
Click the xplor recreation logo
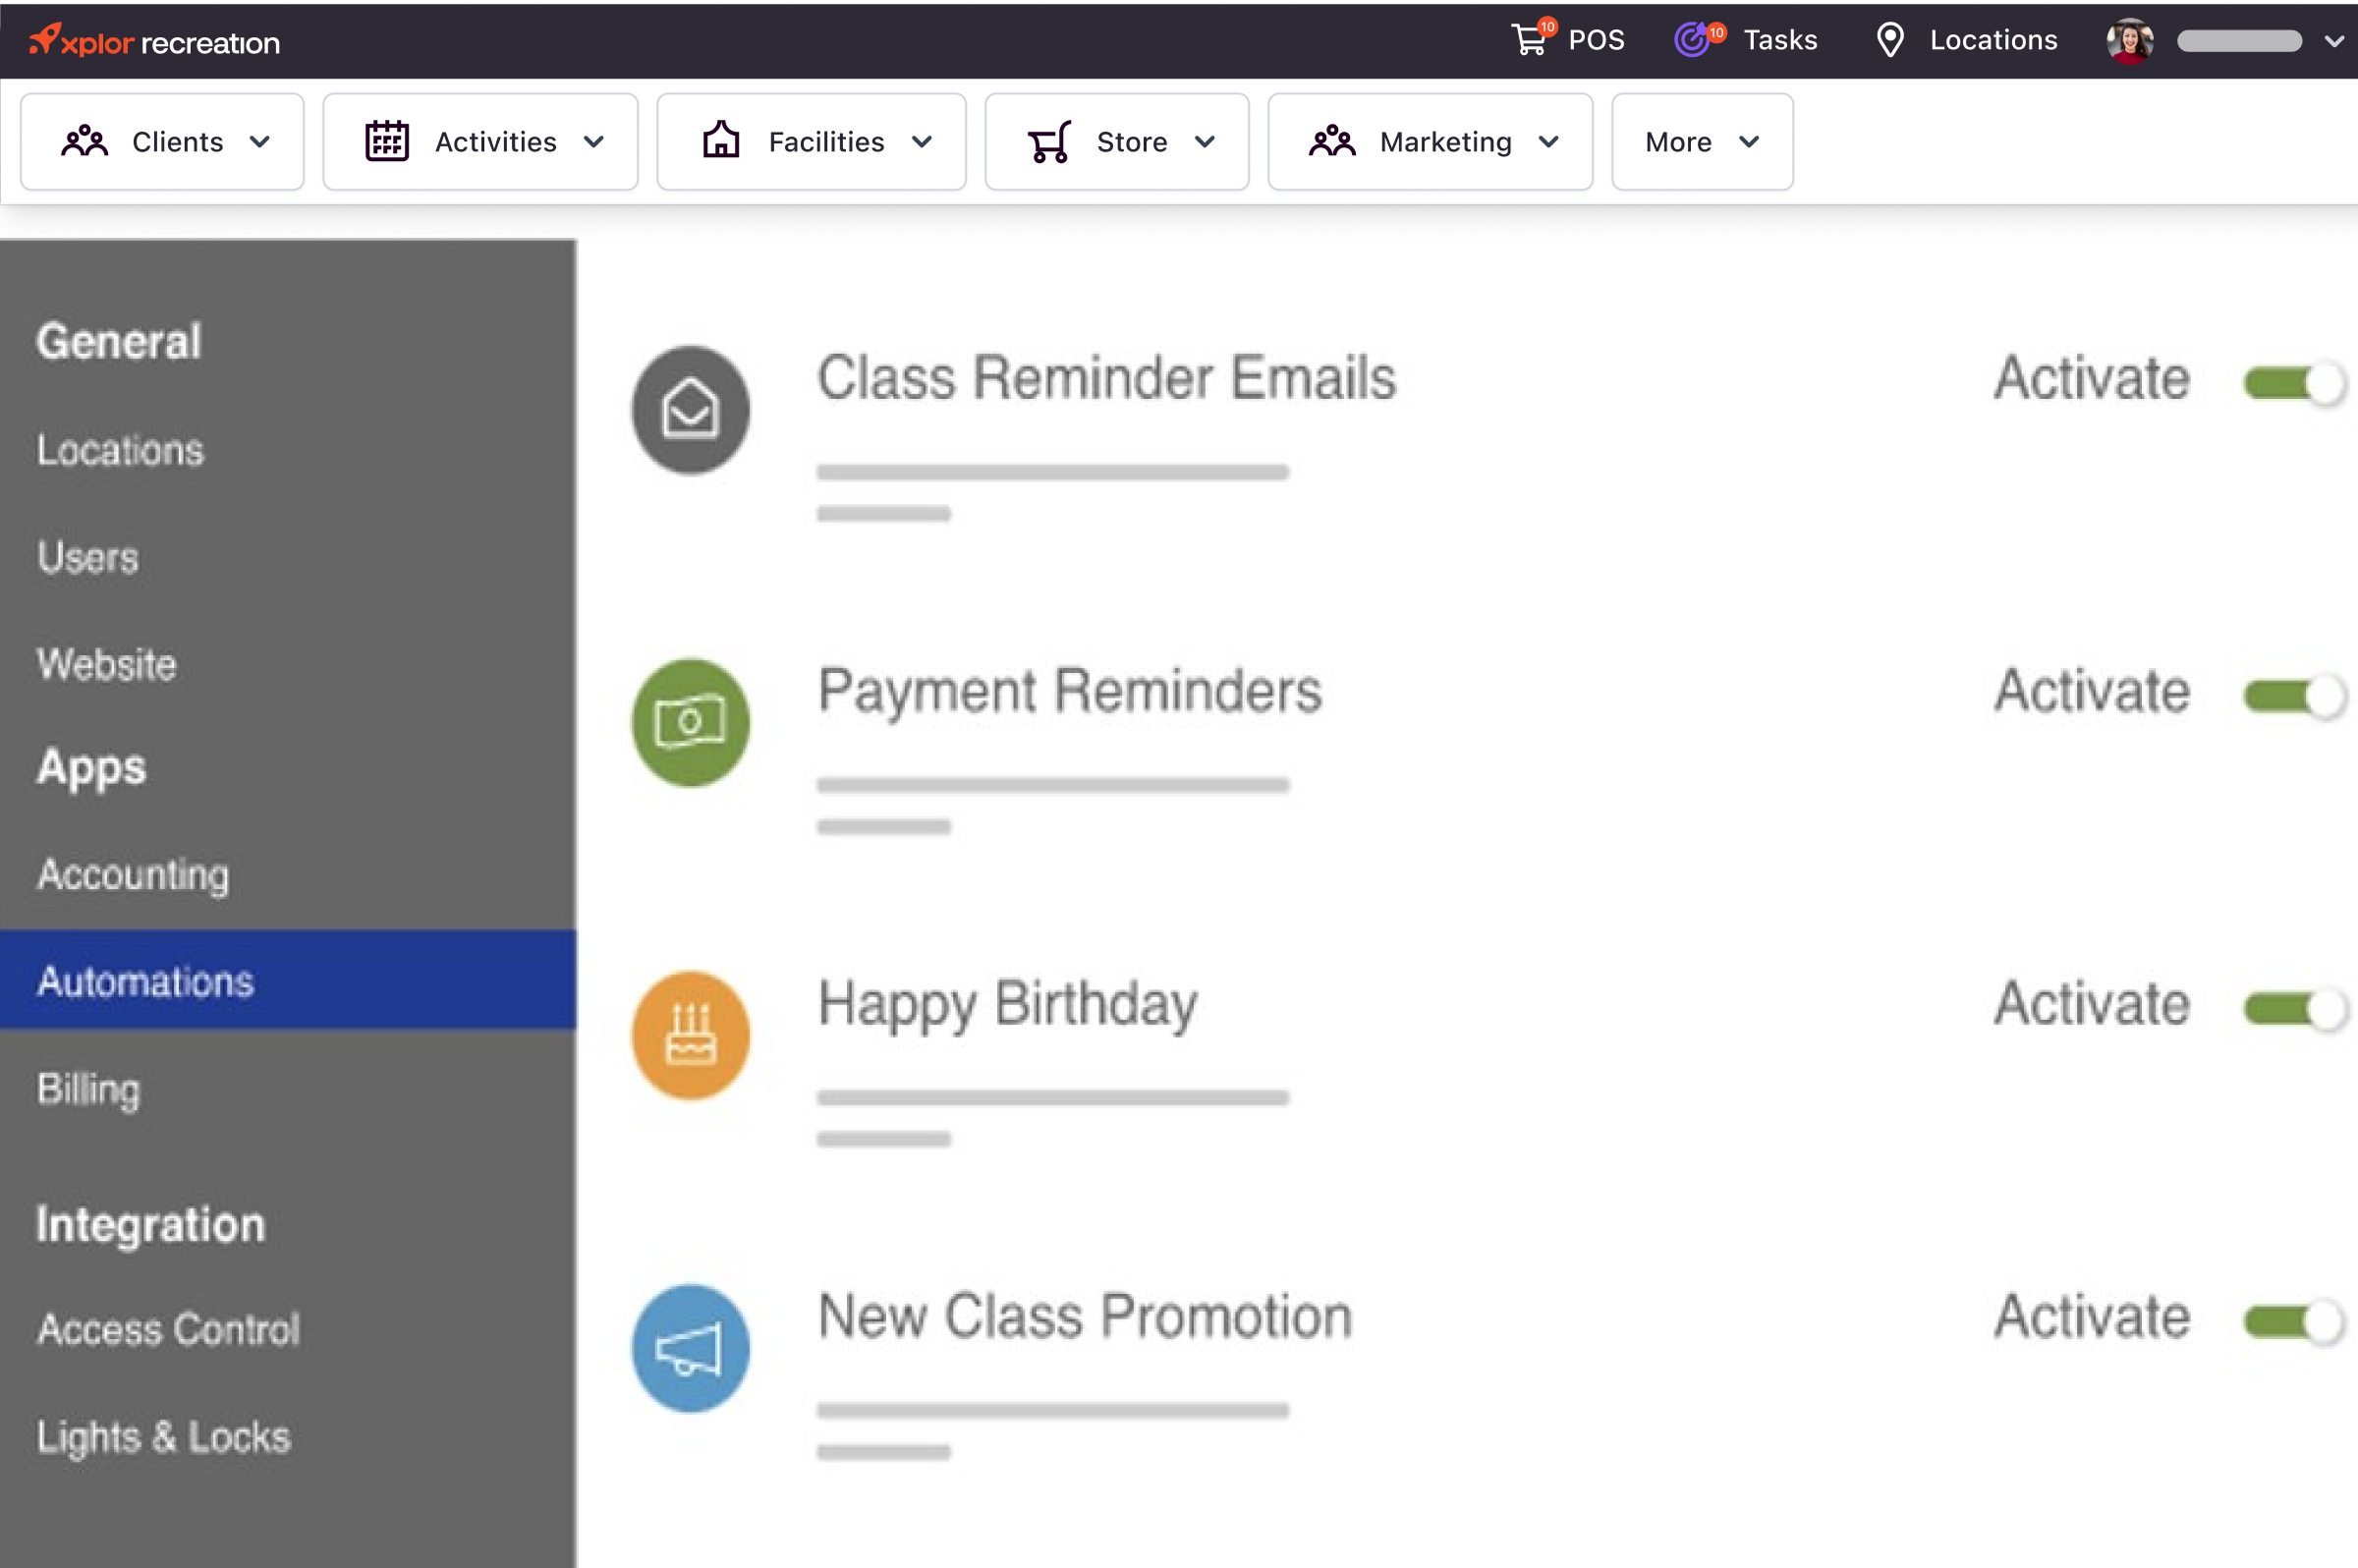155,41
